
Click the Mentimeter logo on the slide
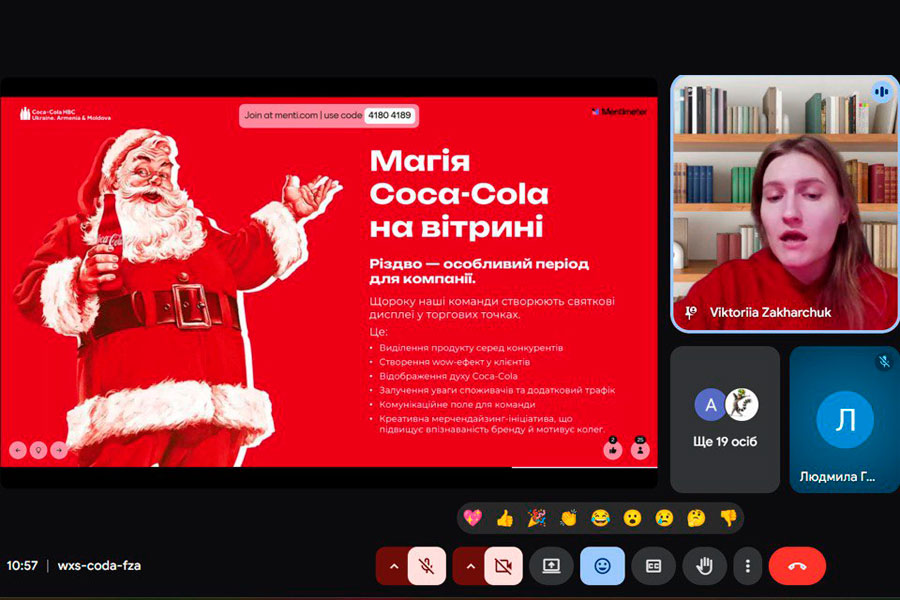(619, 112)
